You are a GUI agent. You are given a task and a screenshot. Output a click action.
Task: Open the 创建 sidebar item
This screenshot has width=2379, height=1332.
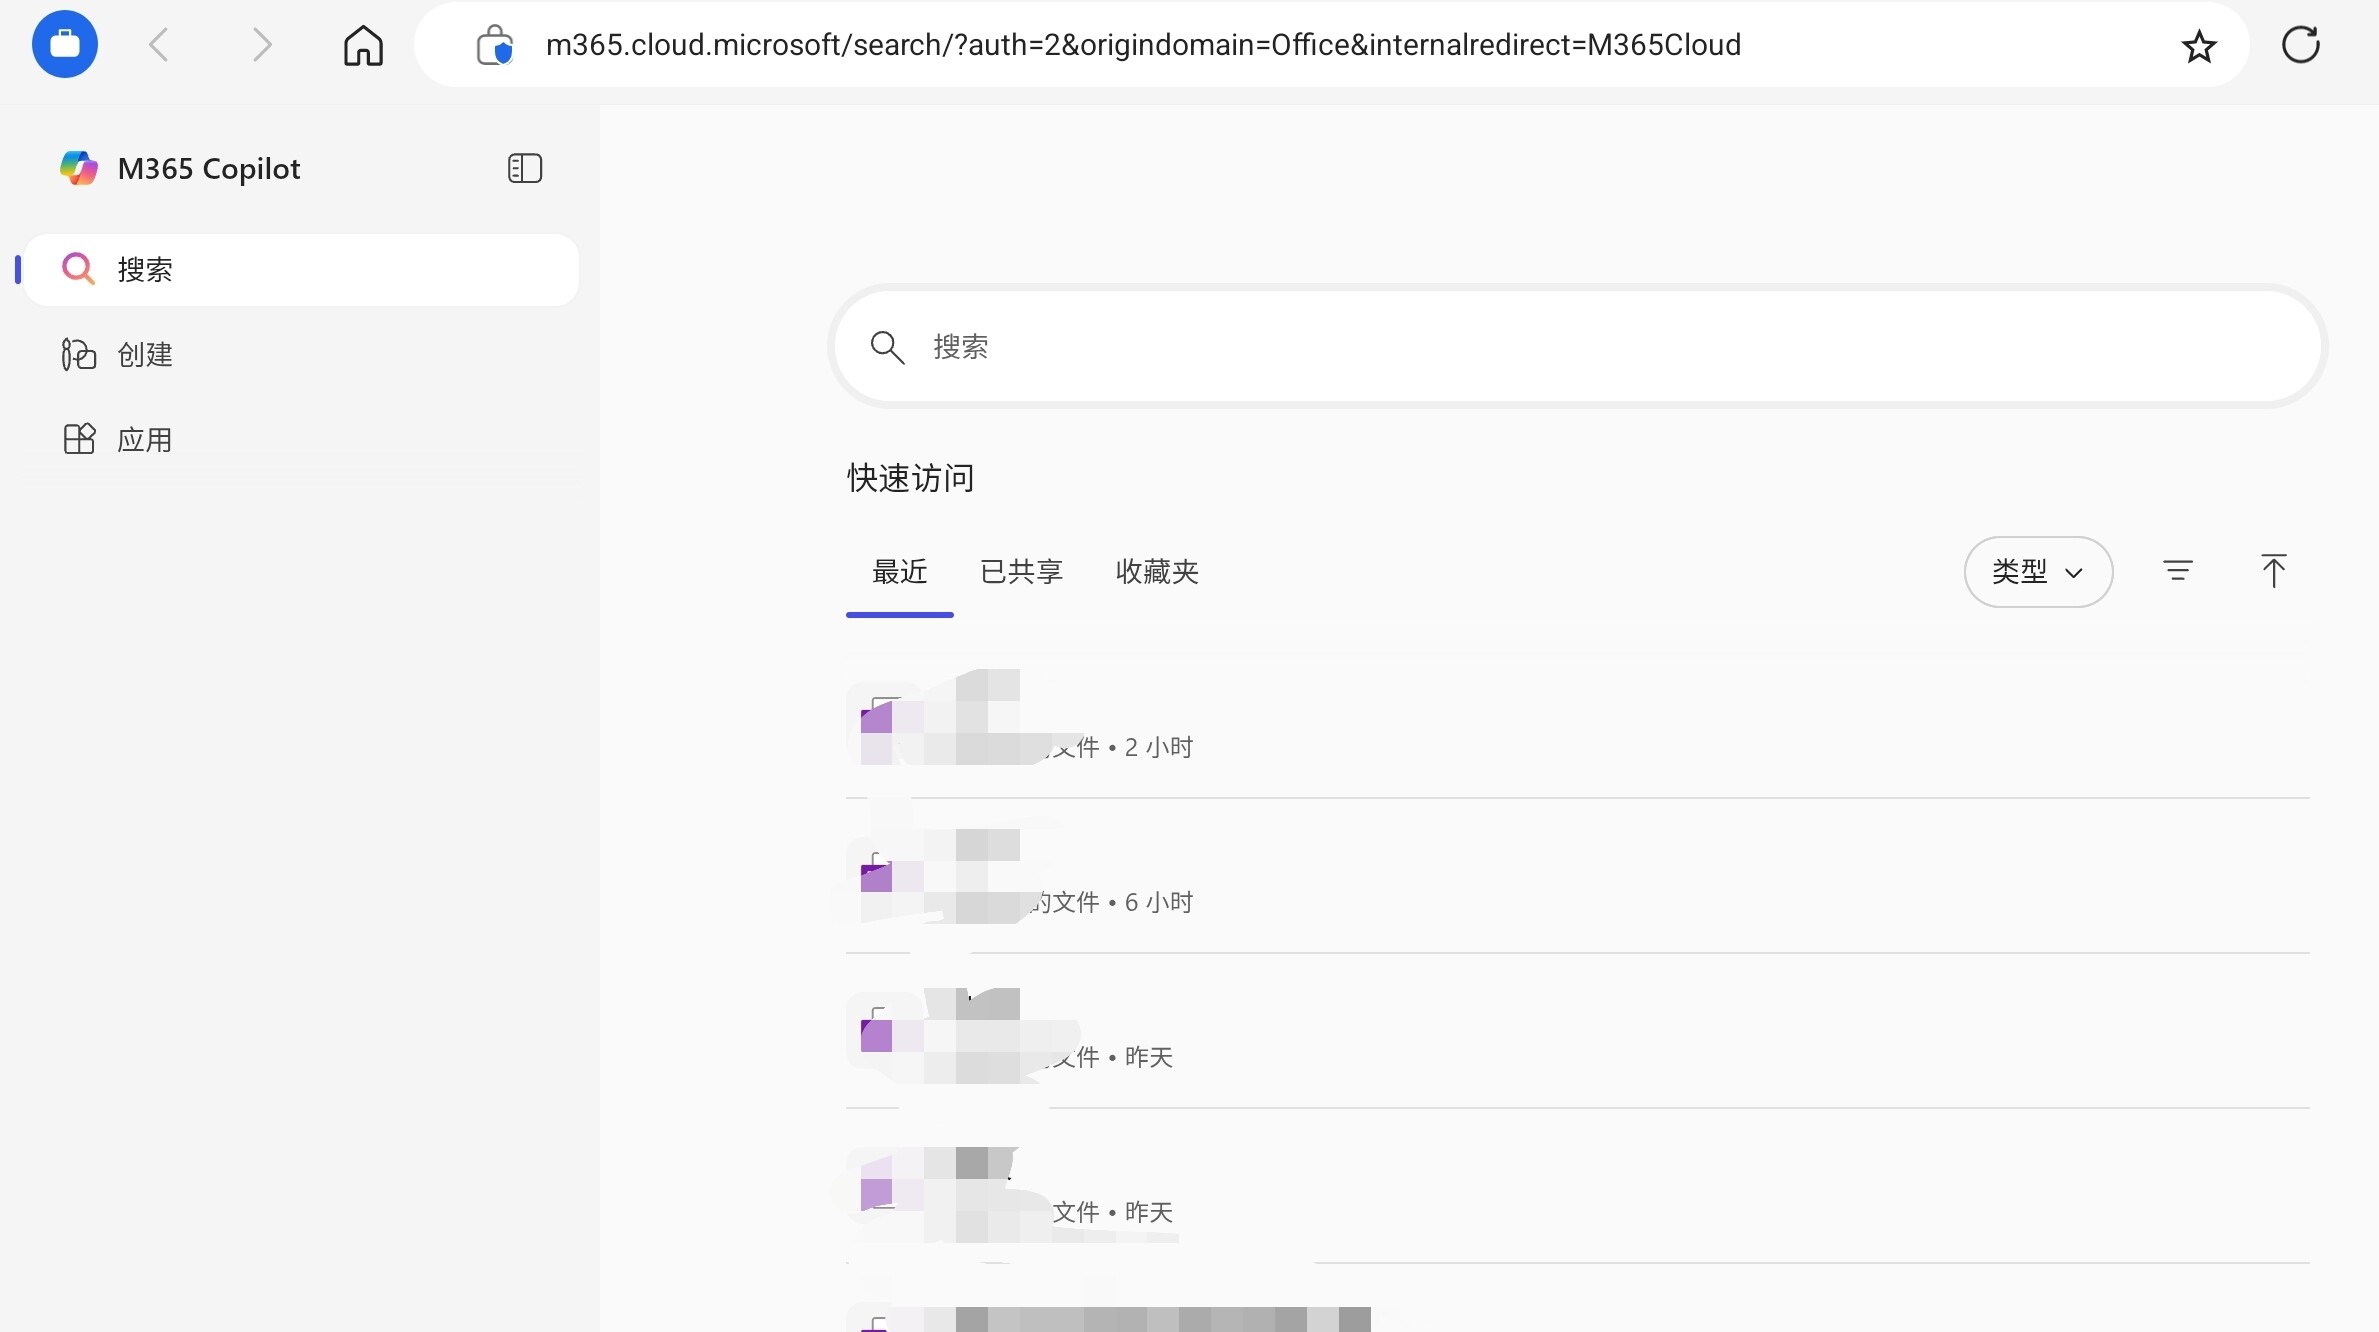144,355
